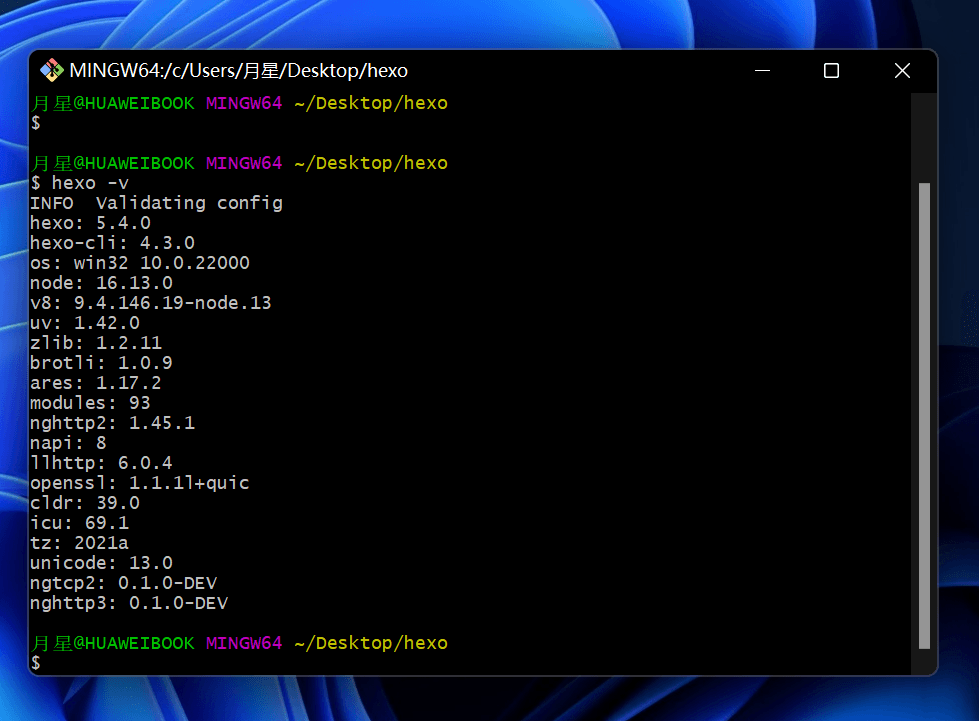Click the 'ngtcp2: 0.1.0-DEV' line
This screenshot has width=979, height=721.
[x=124, y=582]
